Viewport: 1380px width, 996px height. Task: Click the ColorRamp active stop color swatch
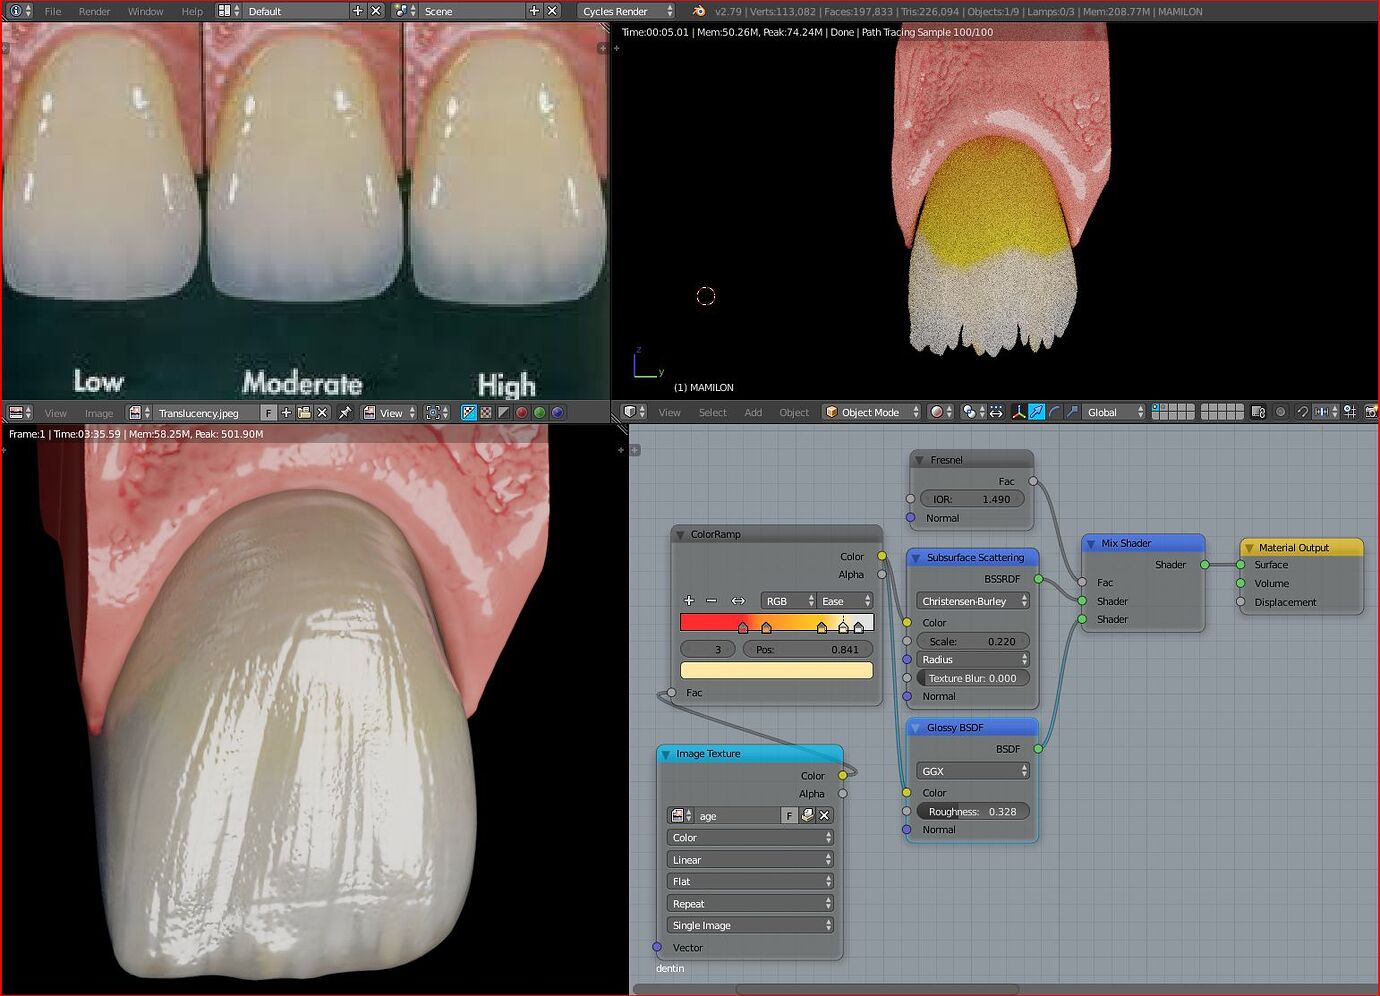click(777, 670)
